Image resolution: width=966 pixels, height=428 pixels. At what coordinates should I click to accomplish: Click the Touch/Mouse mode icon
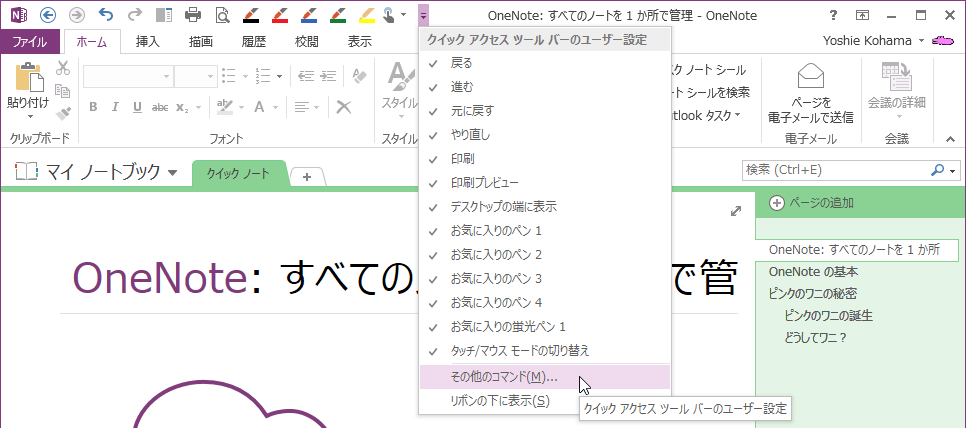390,15
